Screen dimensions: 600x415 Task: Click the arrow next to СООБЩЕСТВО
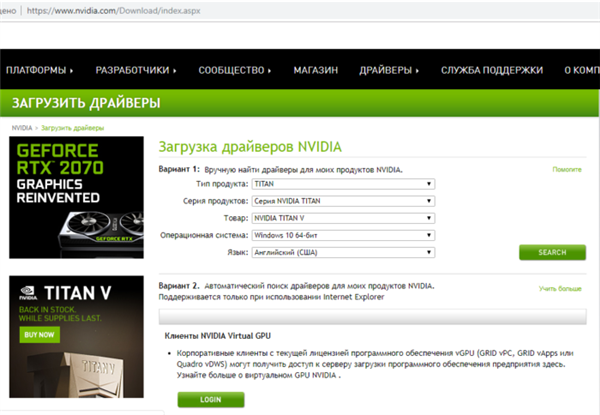(269, 70)
